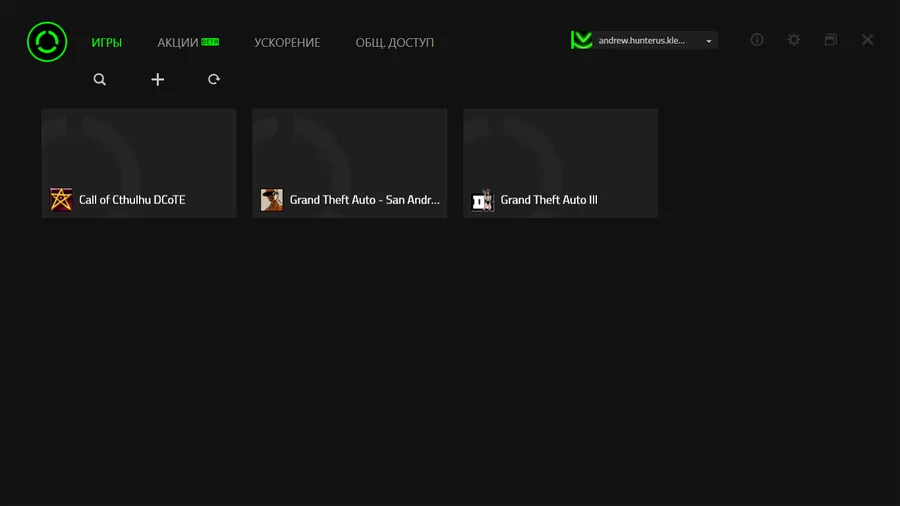This screenshot has width=900, height=506.
Task: Restore the window with the overlapping-squares icon
Action: point(831,40)
